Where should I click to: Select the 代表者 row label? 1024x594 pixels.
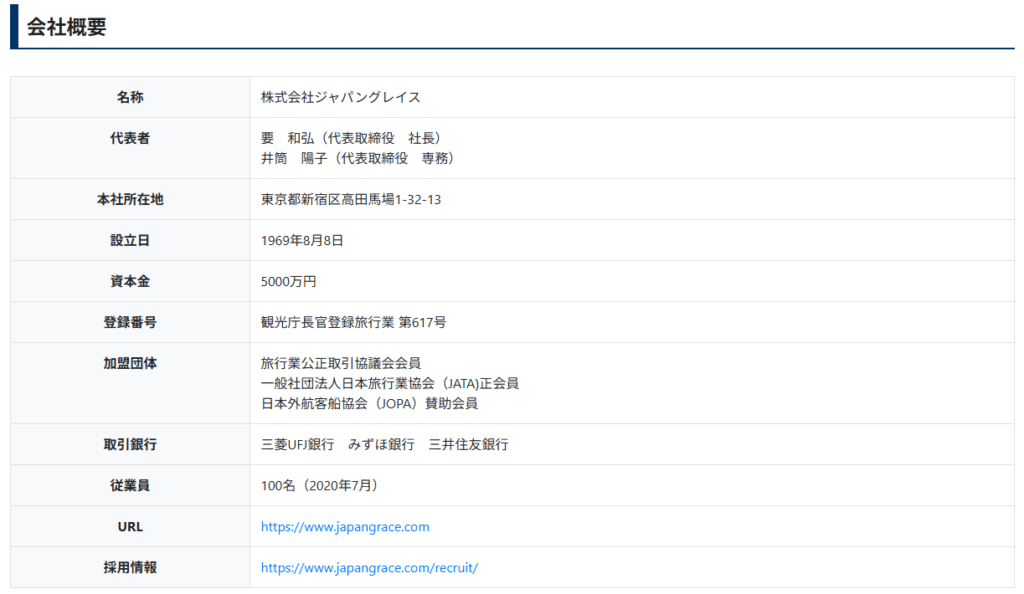[130, 139]
